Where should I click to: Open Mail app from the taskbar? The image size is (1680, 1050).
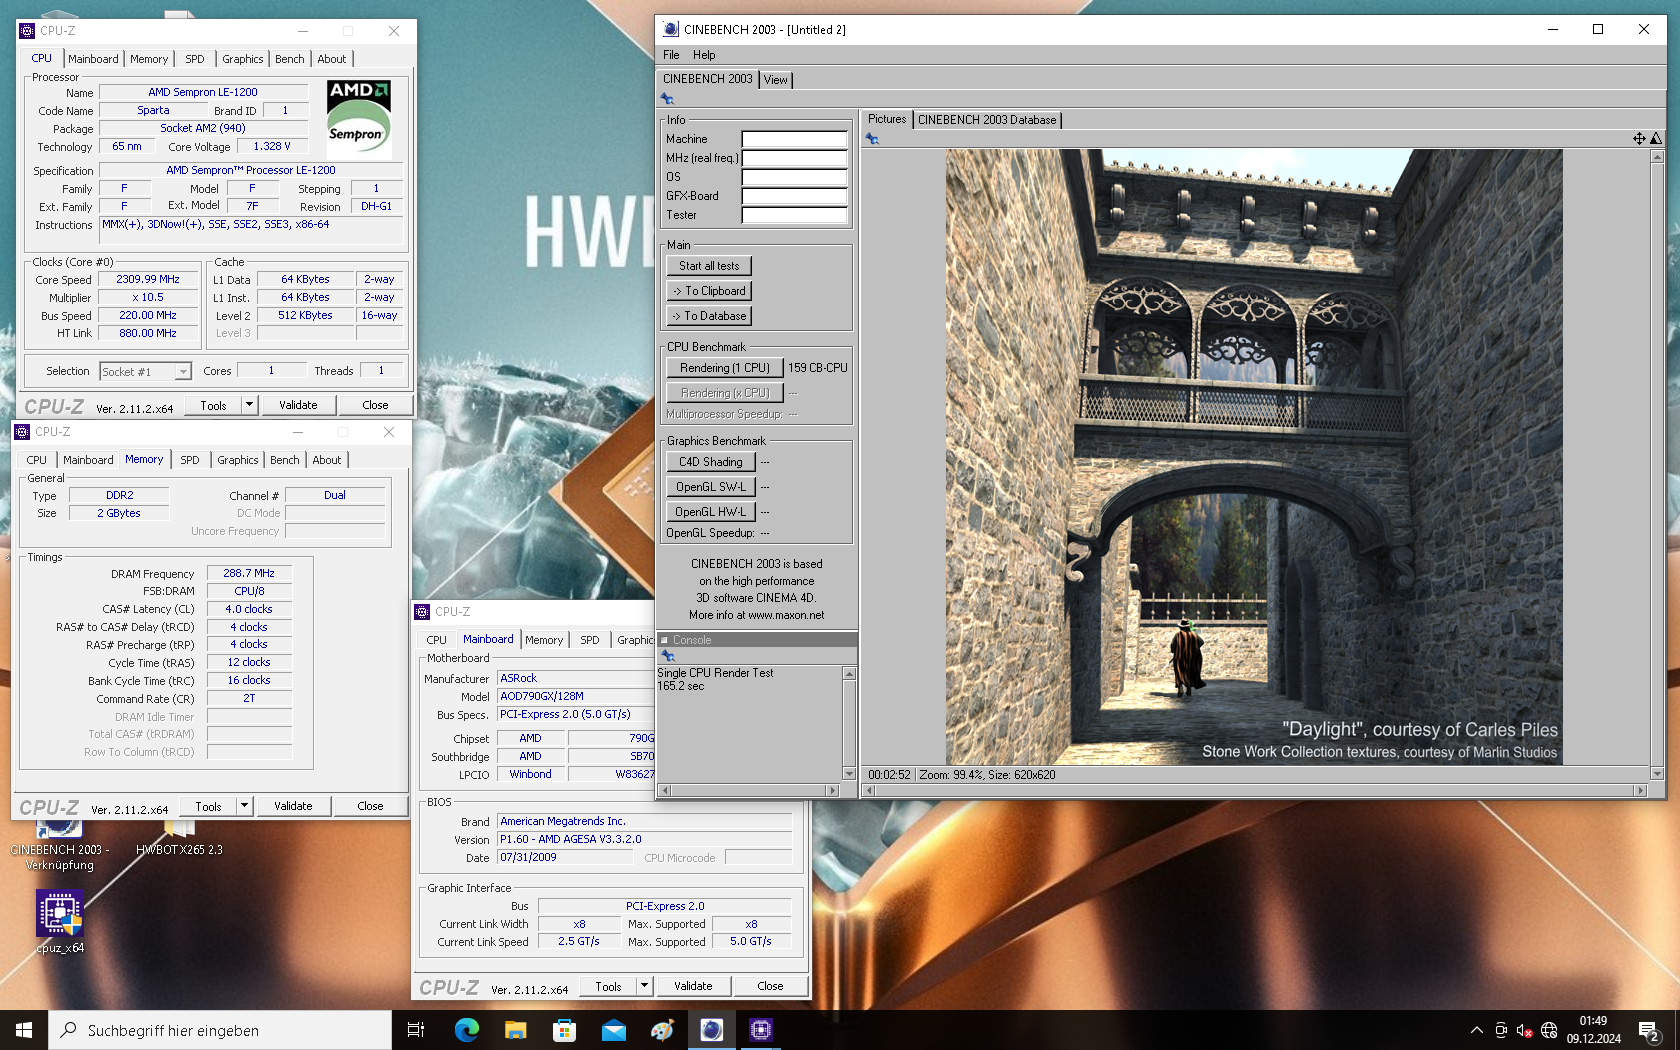pyautogui.click(x=613, y=1030)
